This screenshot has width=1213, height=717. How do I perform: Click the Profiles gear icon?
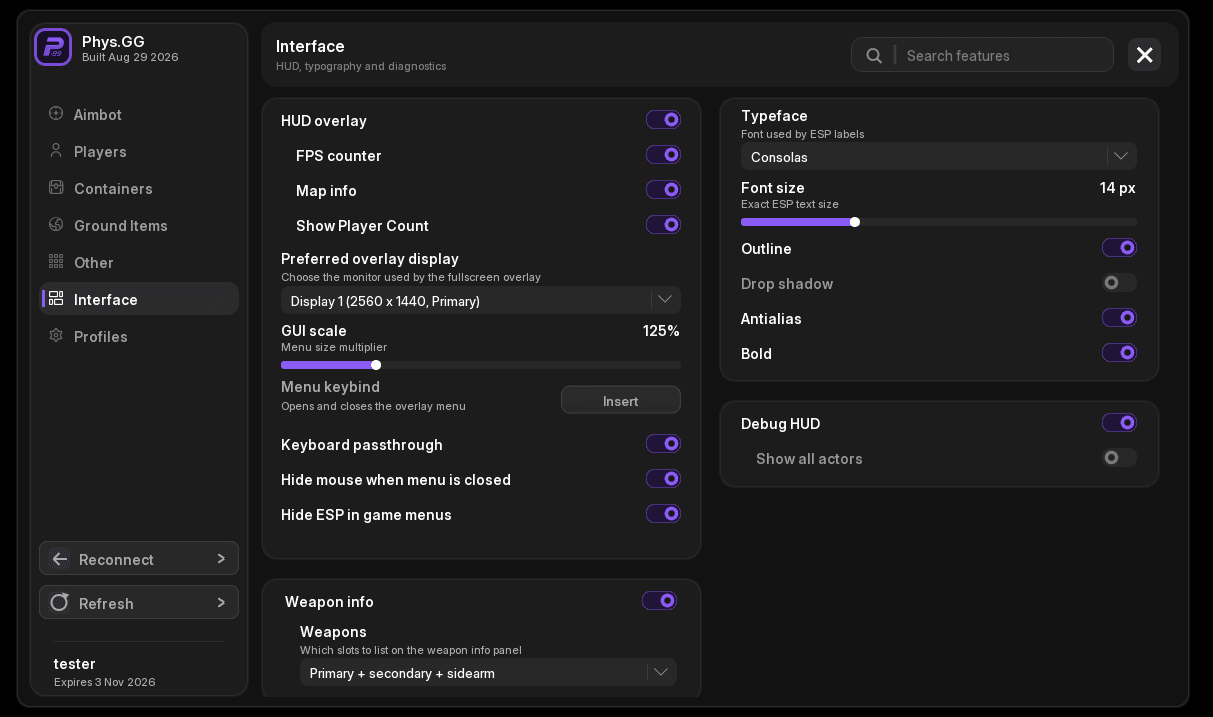[x=56, y=336]
